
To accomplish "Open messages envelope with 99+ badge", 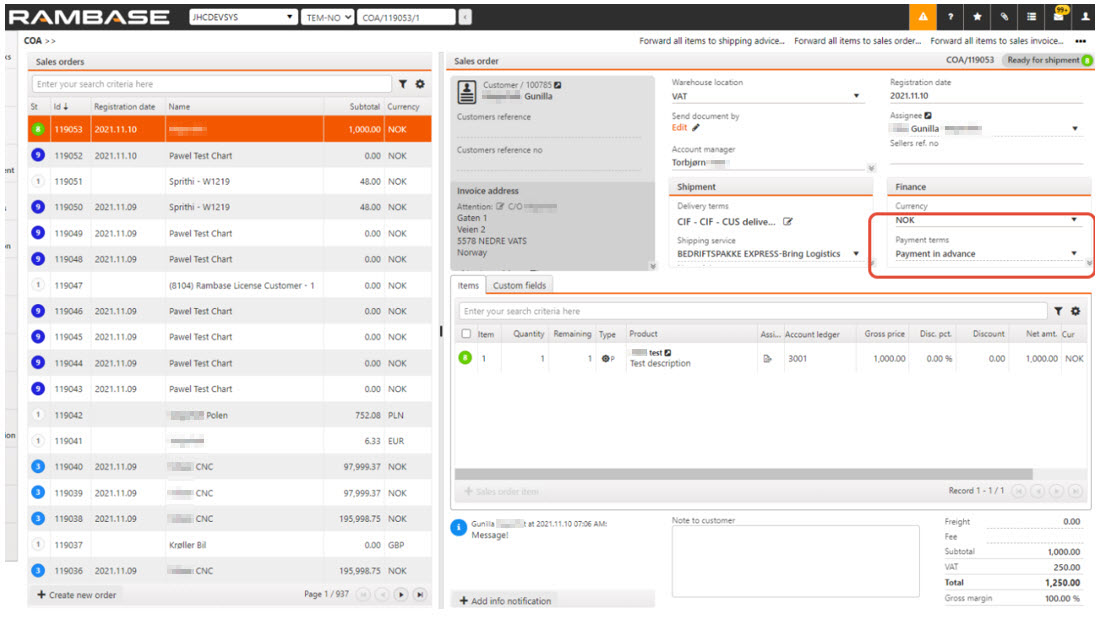I will pos(1058,17).
